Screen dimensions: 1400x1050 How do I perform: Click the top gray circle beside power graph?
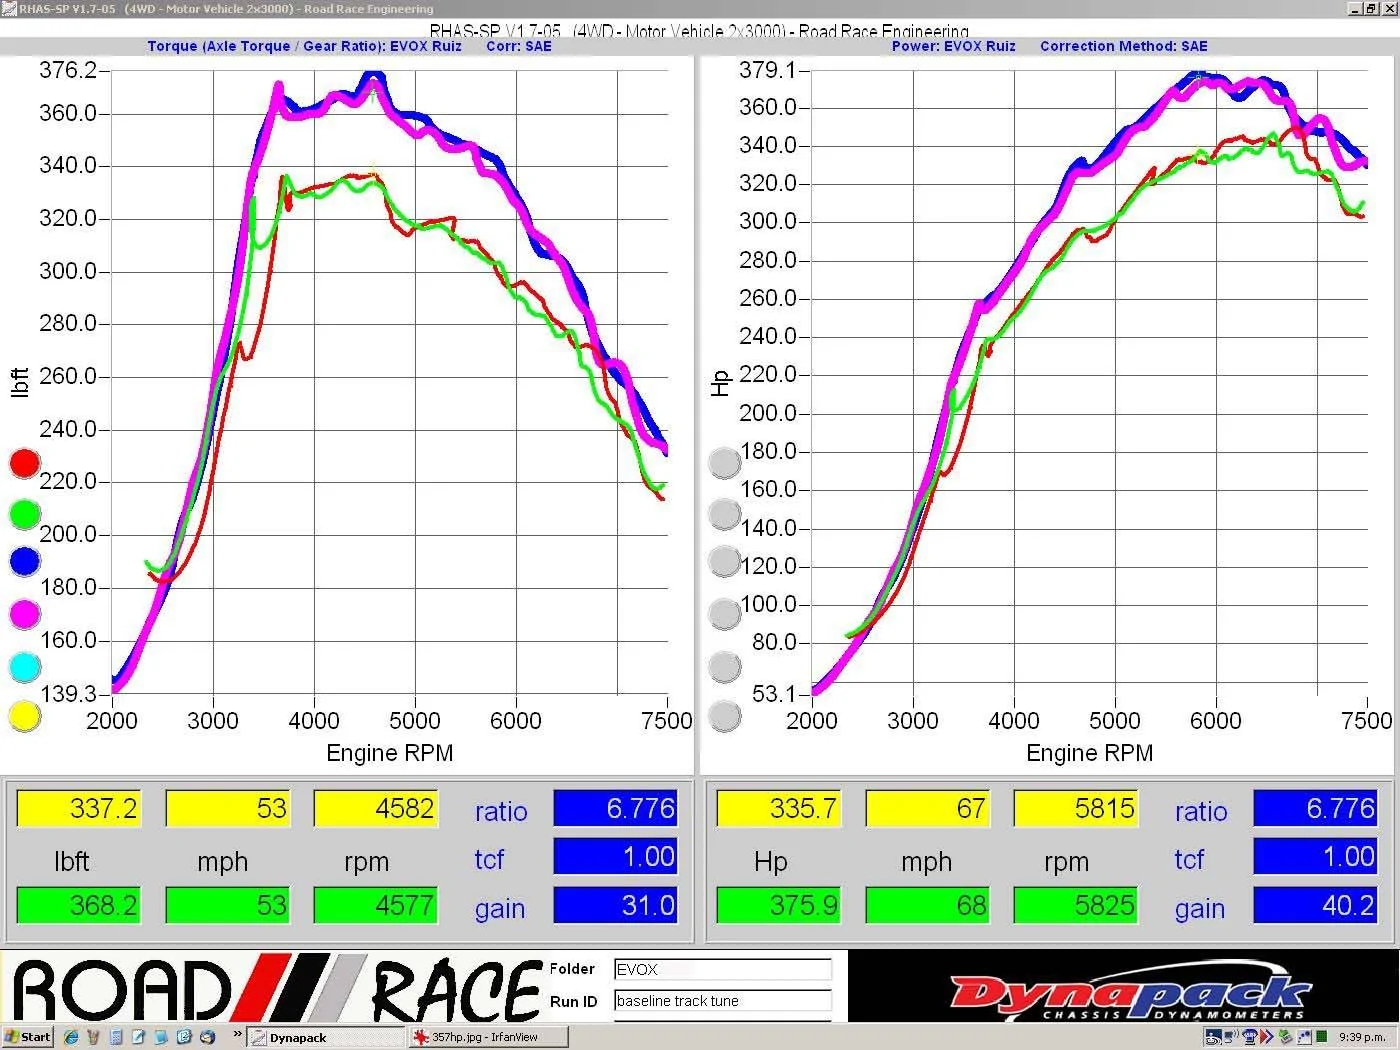click(724, 462)
